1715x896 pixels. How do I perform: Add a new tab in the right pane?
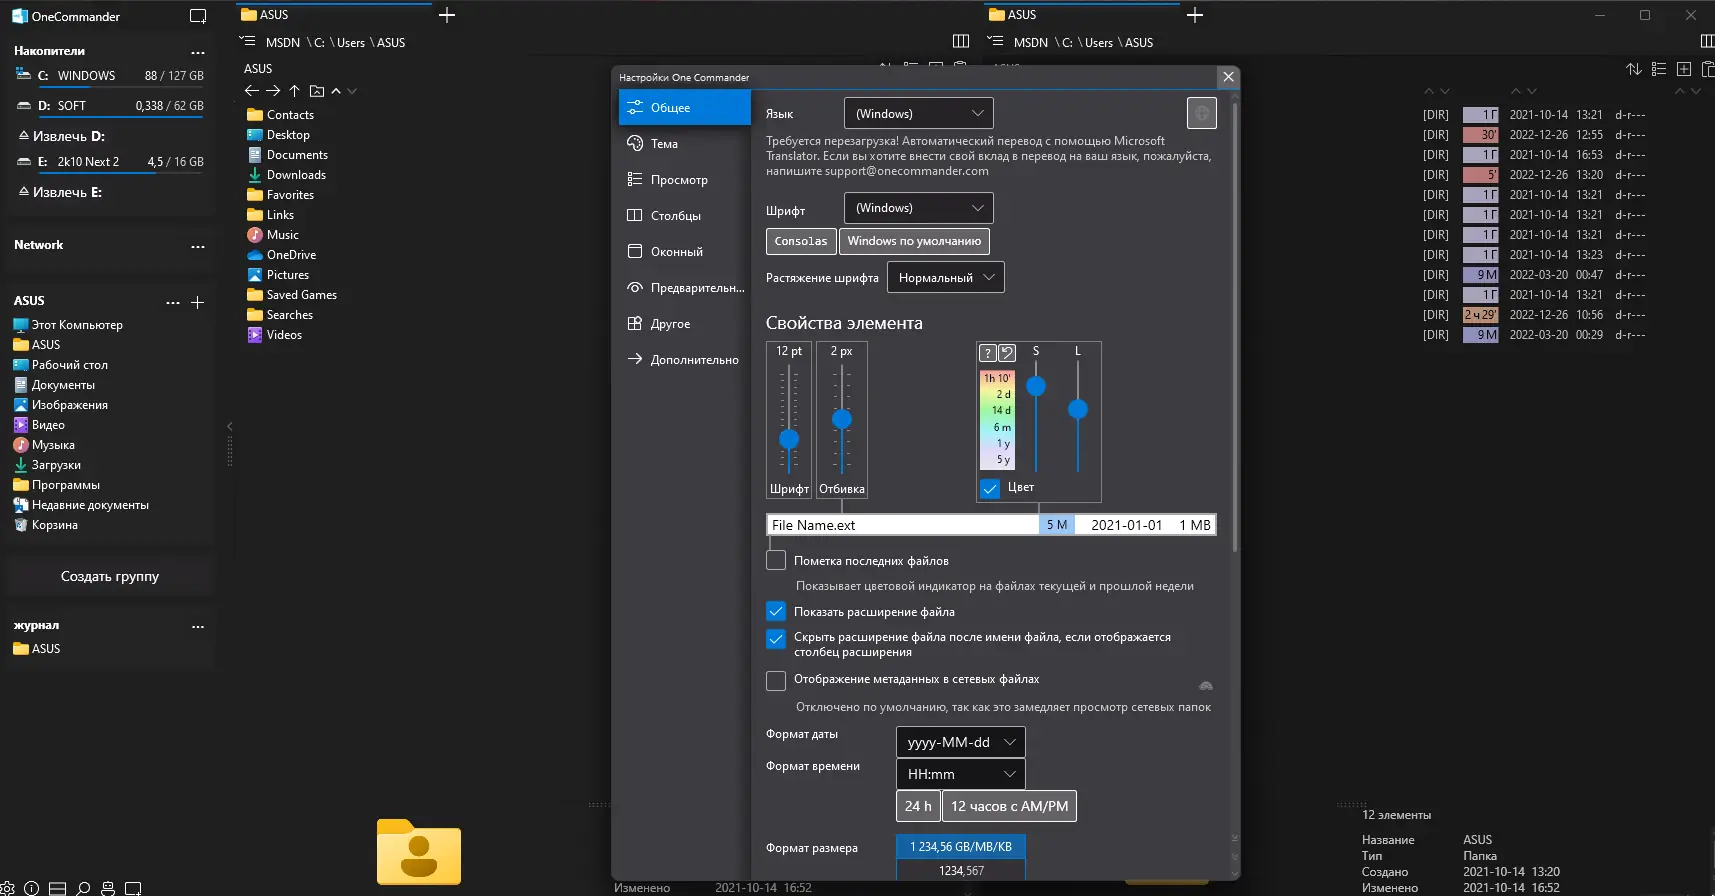point(1195,15)
